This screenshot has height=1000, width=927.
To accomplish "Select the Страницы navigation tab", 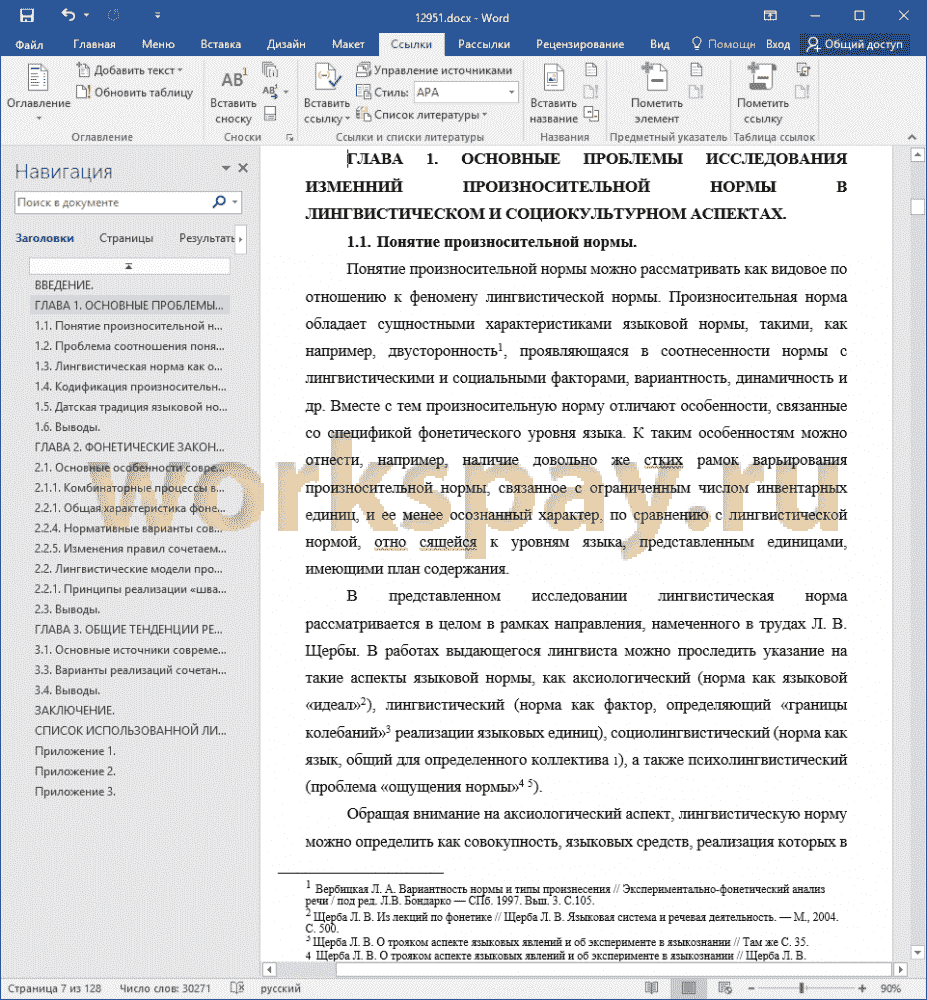I will [x=126, y=238].
